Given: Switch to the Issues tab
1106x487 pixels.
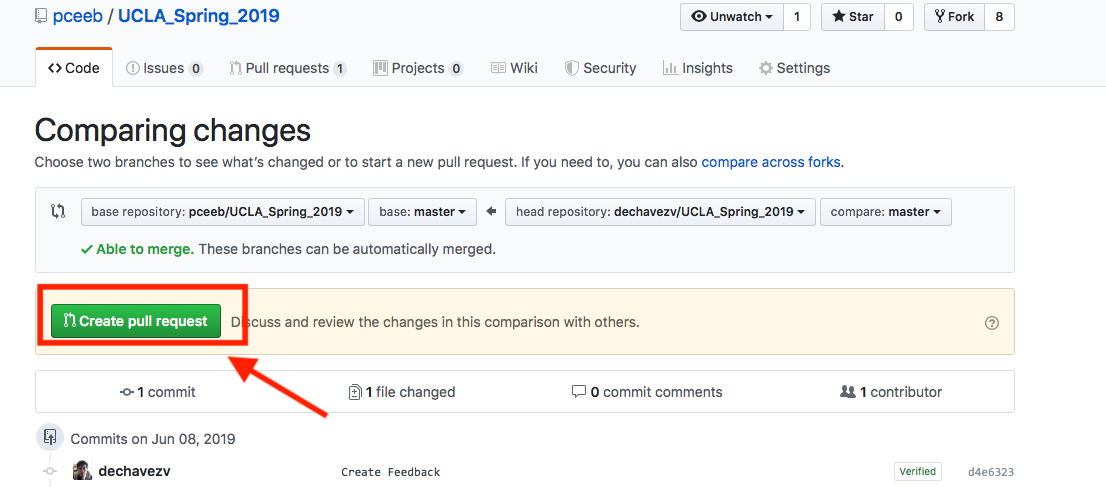Looking at the screenshot, I should (x=164, y=68).
